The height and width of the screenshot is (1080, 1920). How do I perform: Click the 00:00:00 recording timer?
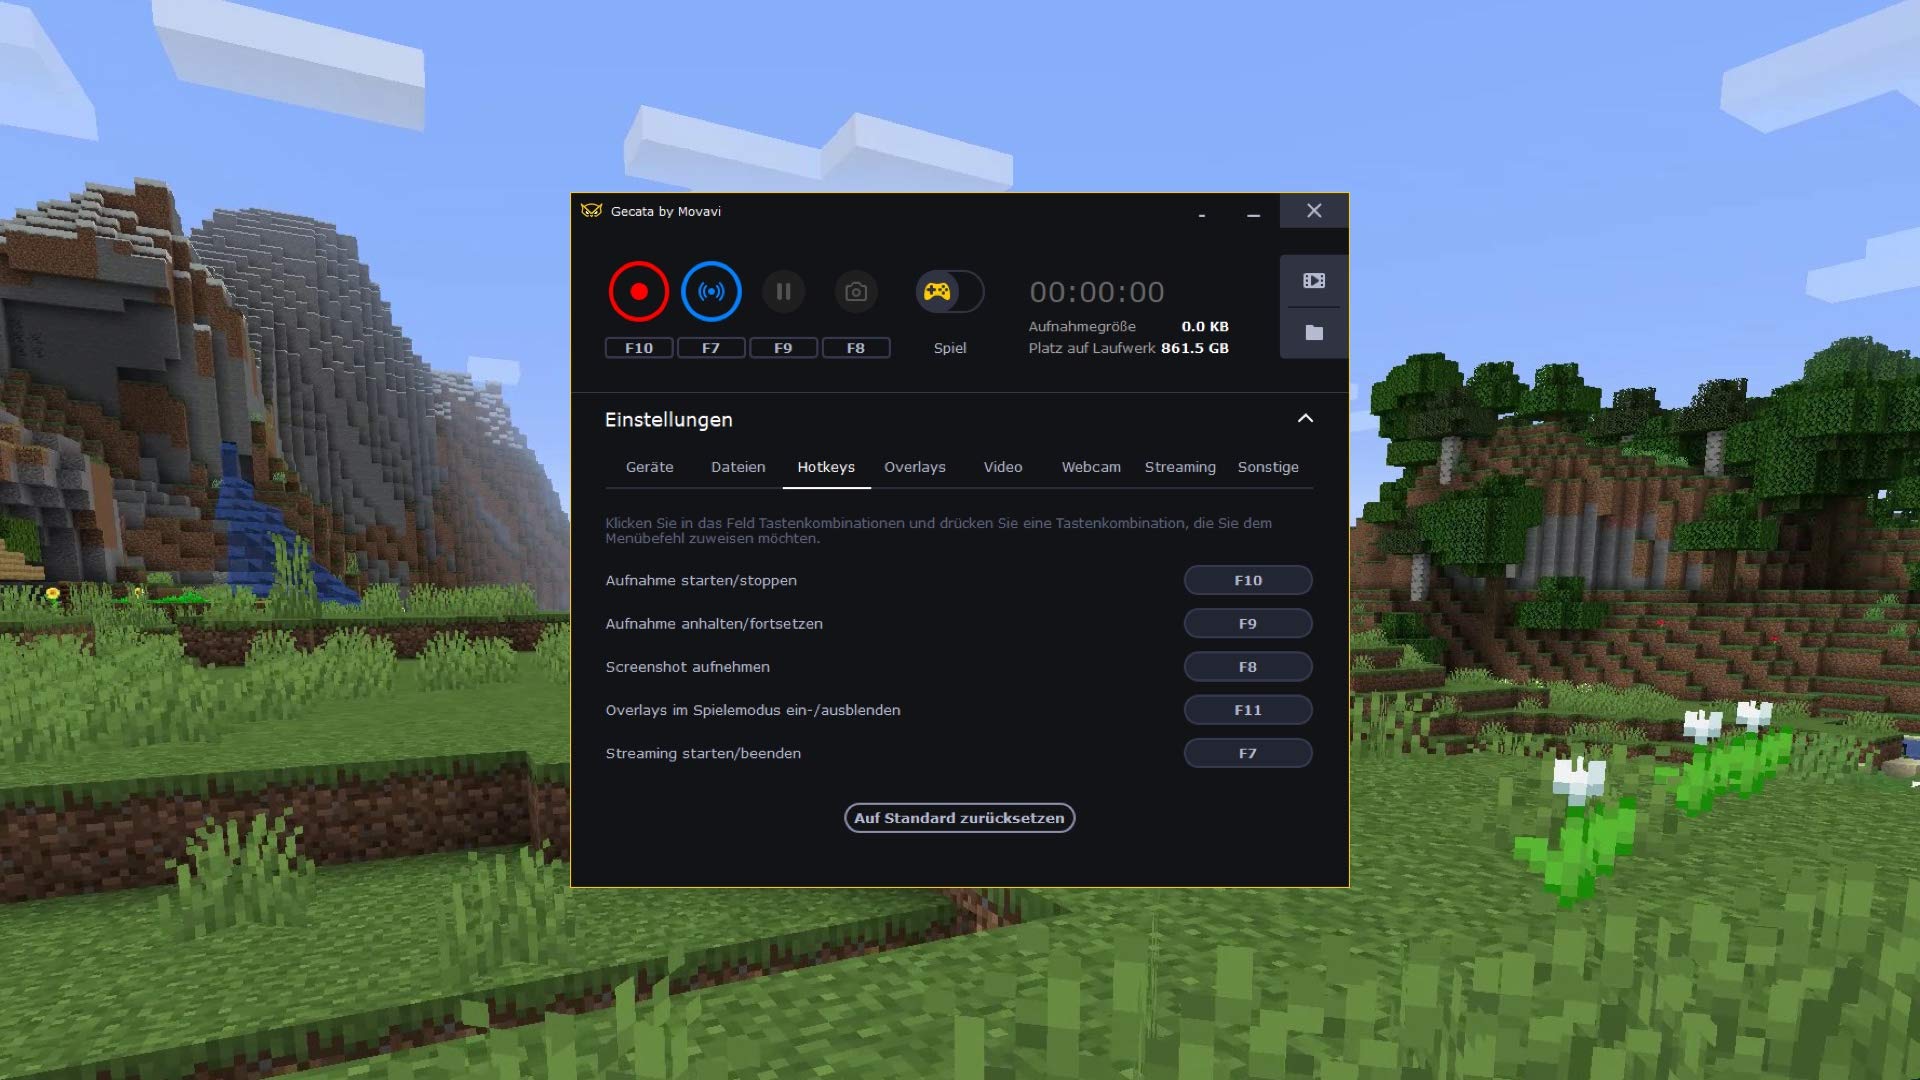click(x=1097, y=292)
